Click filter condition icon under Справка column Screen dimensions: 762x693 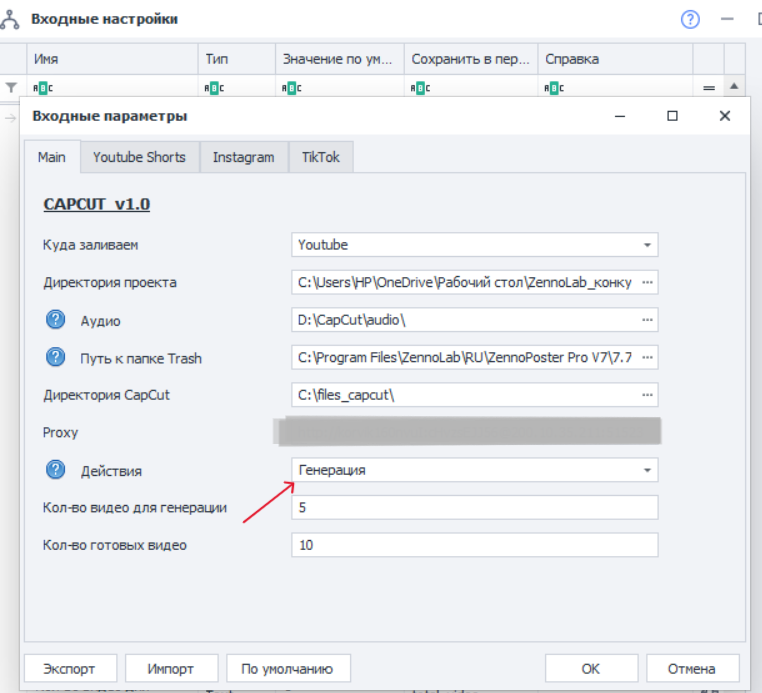(554, 88)
